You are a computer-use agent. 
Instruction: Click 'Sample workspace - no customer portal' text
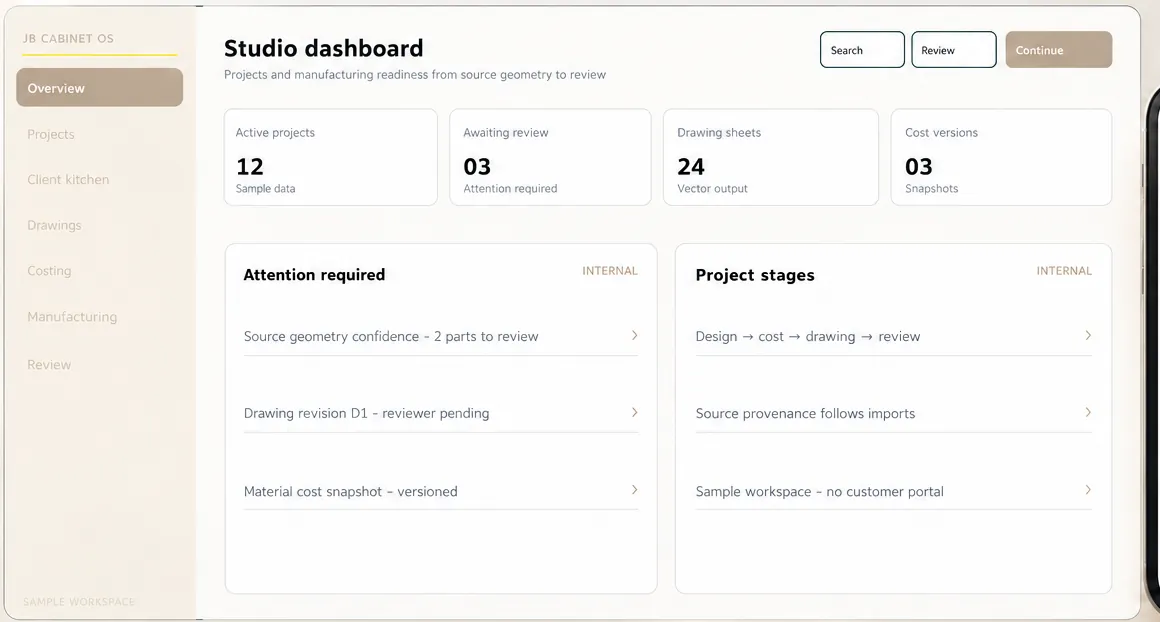pyautogui.click(x=820, y=492)
